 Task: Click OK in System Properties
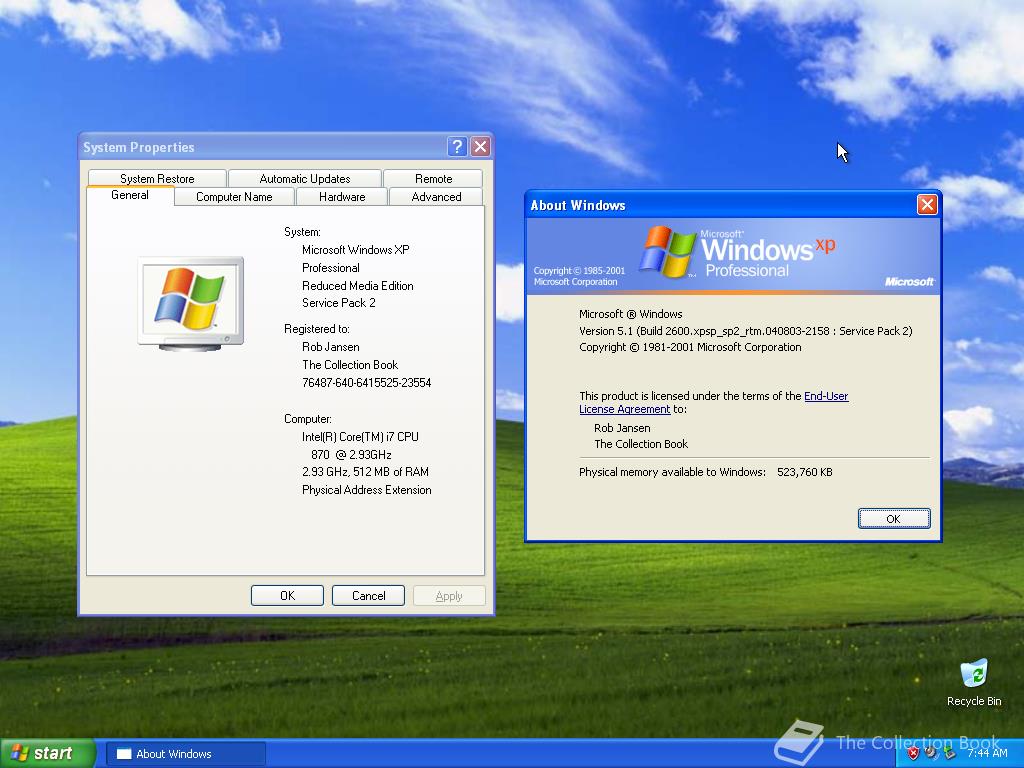[287, 596]
